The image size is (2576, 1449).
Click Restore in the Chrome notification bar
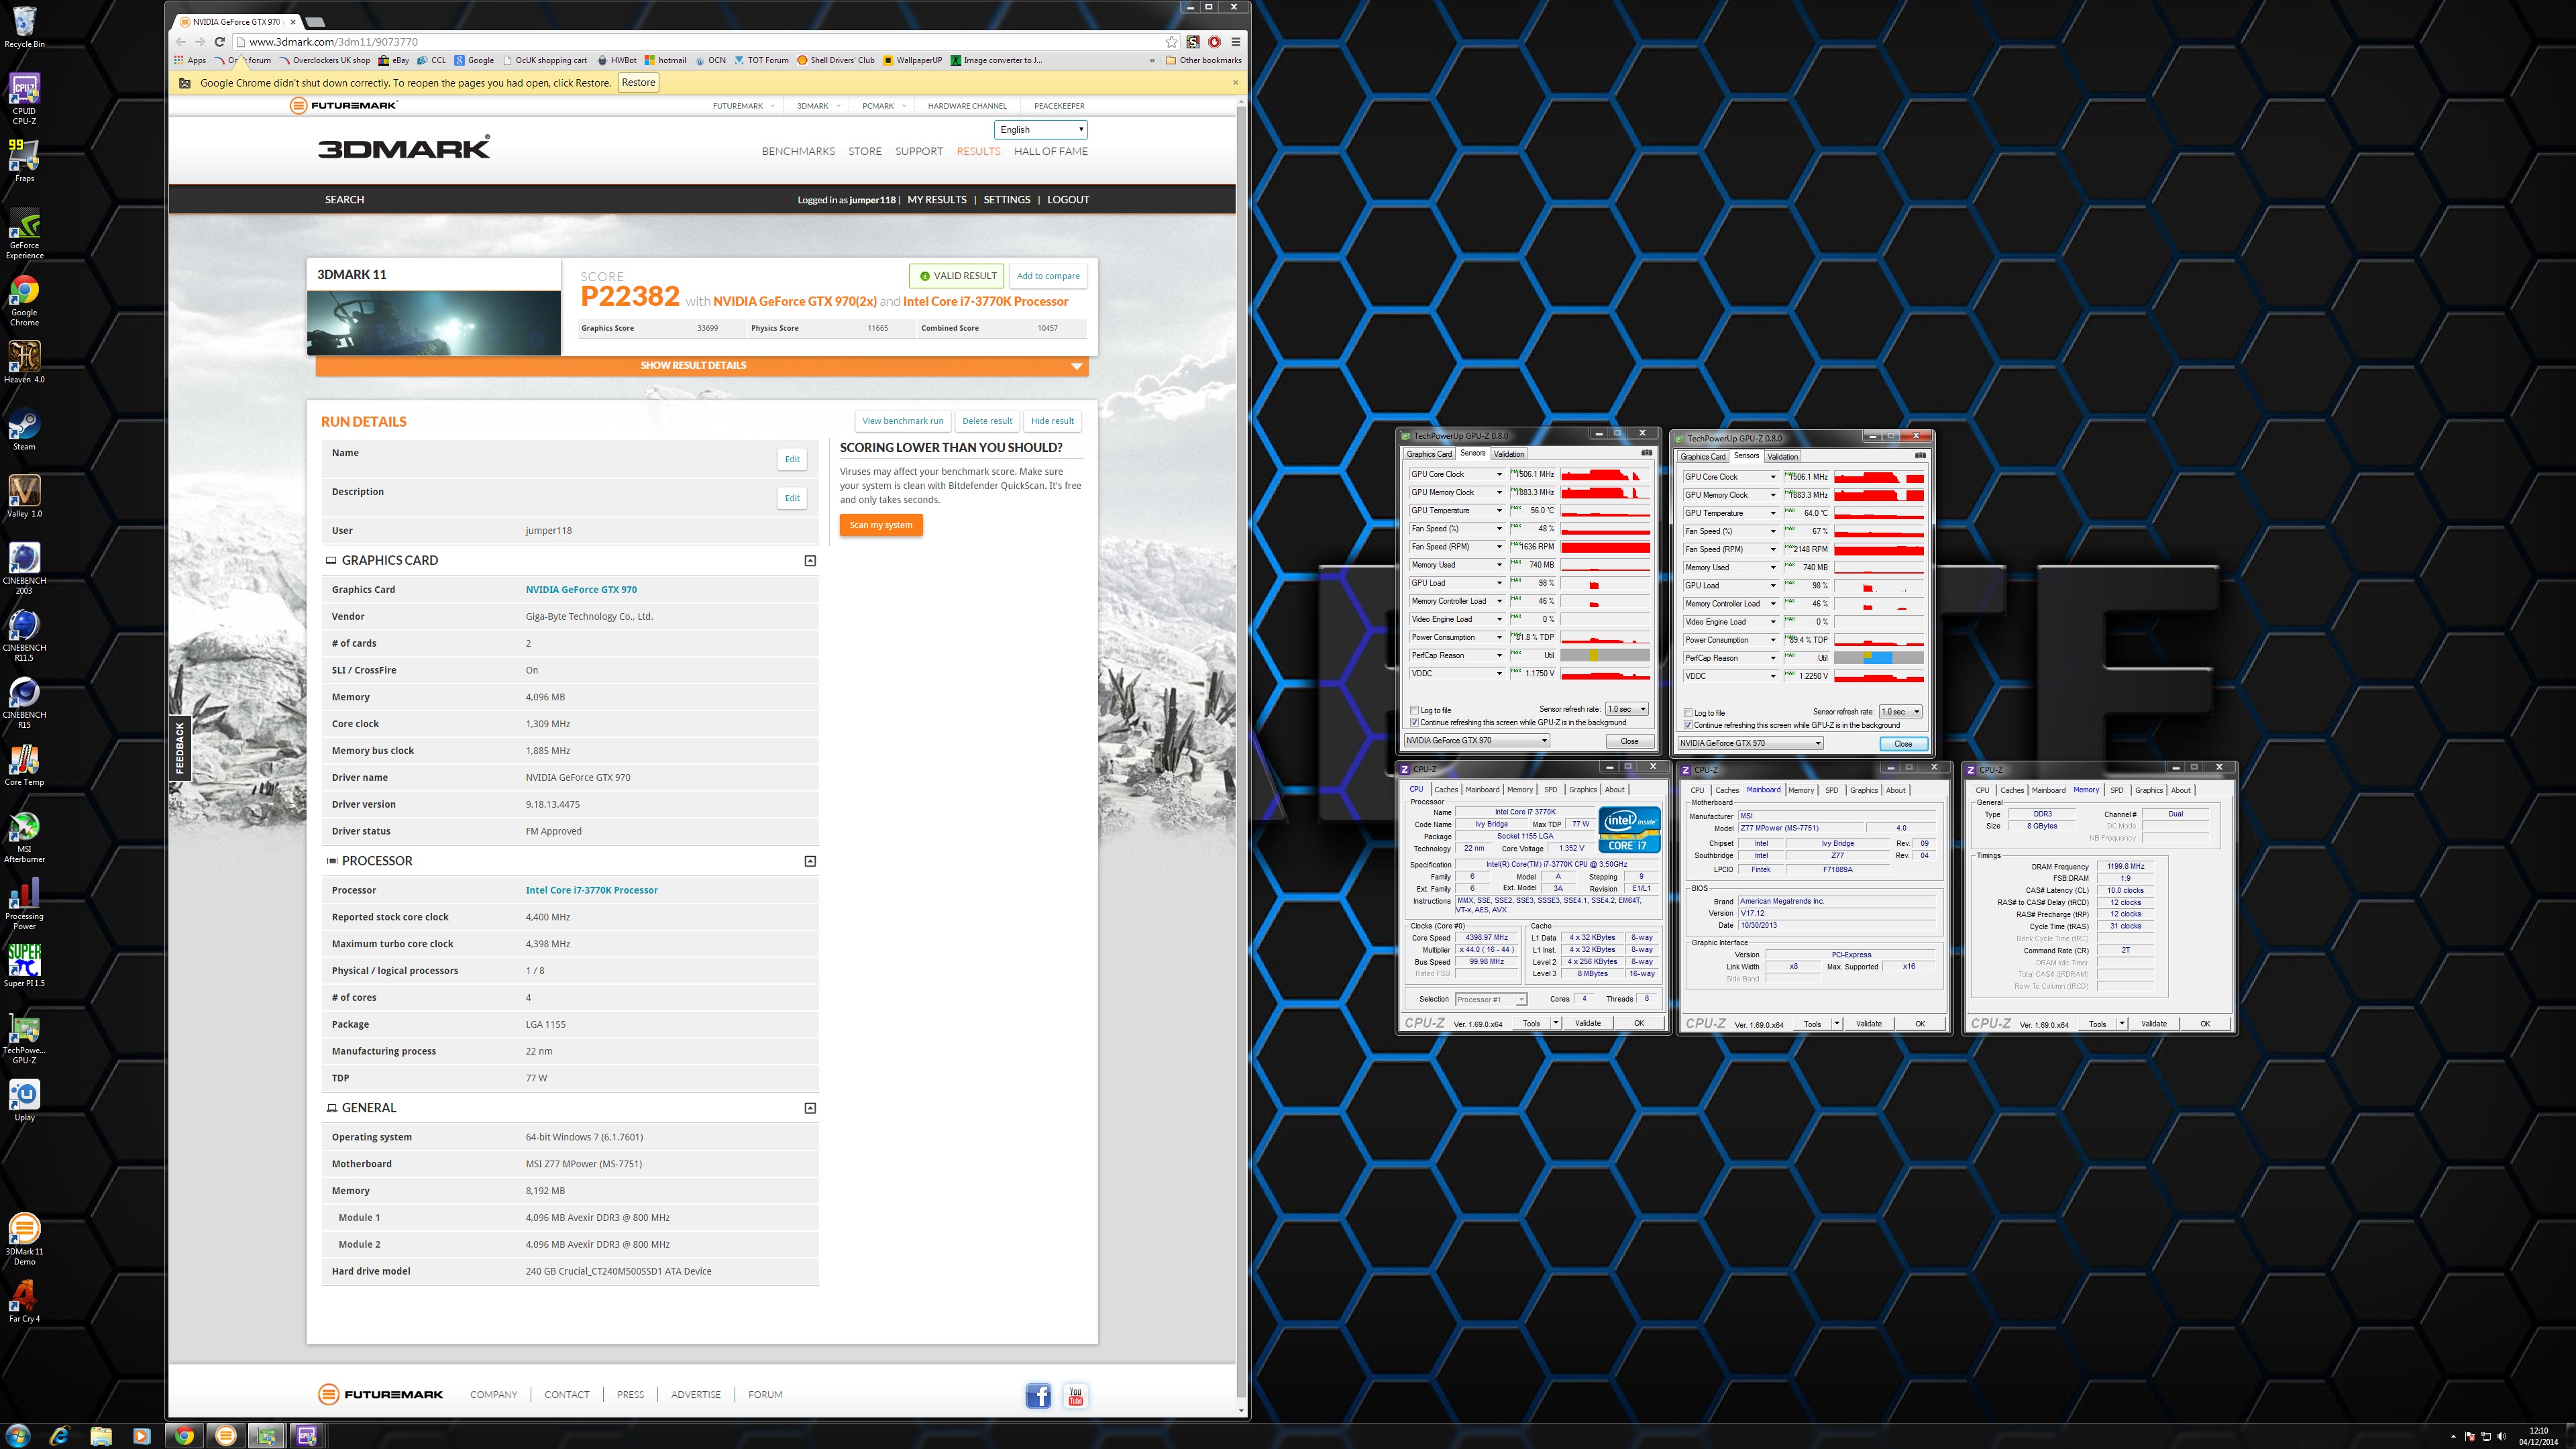click(x=638, y=83)
